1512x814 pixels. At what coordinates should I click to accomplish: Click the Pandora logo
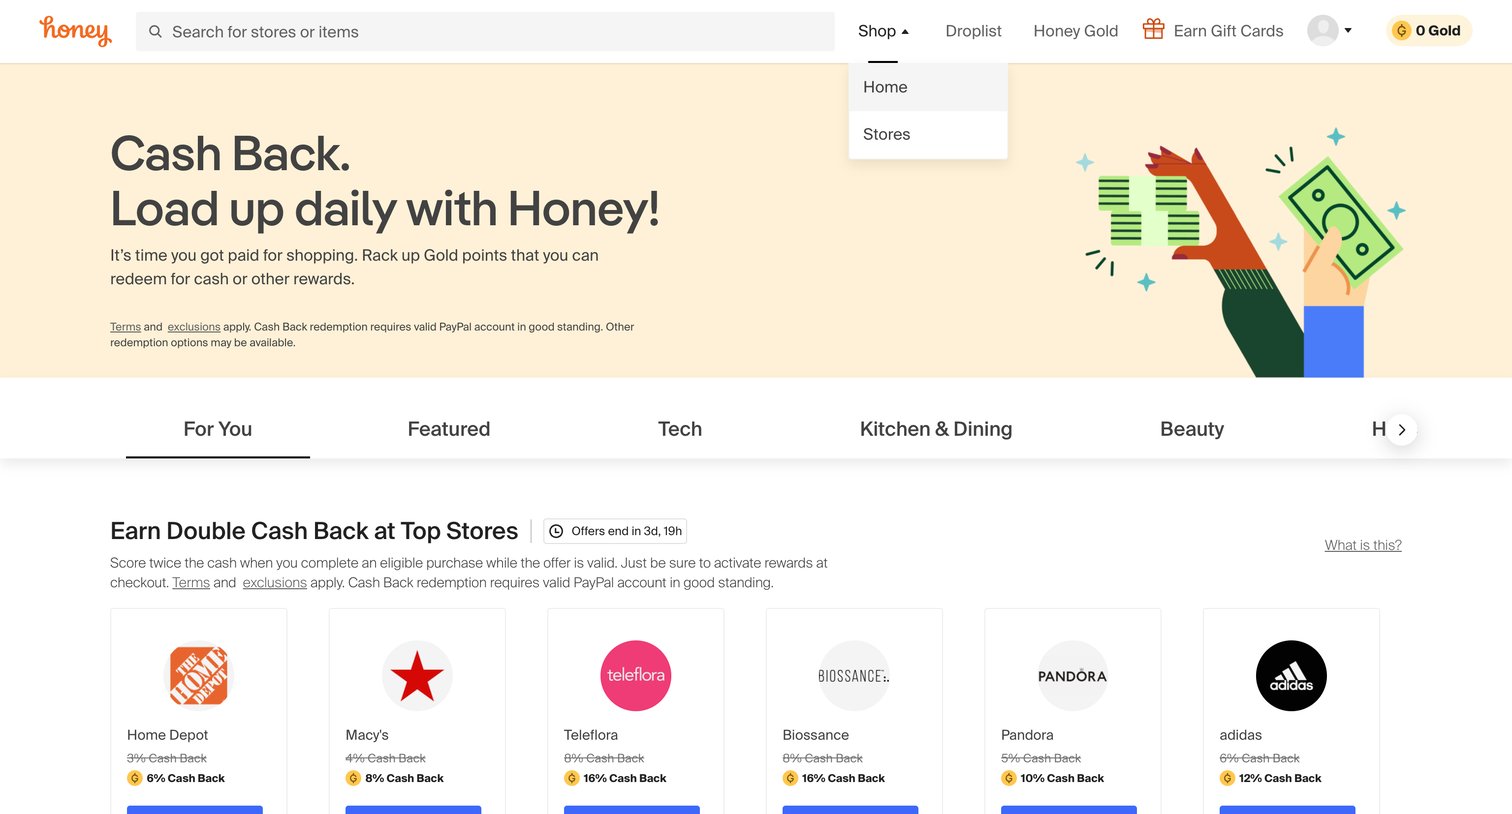1072,676
